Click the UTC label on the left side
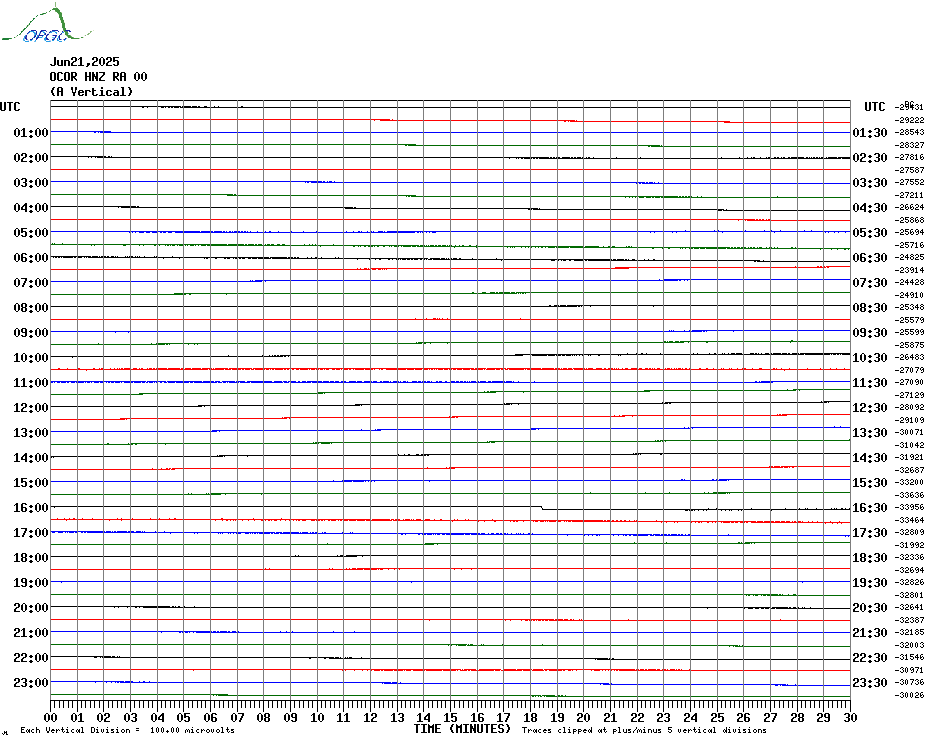 [10, 107]
